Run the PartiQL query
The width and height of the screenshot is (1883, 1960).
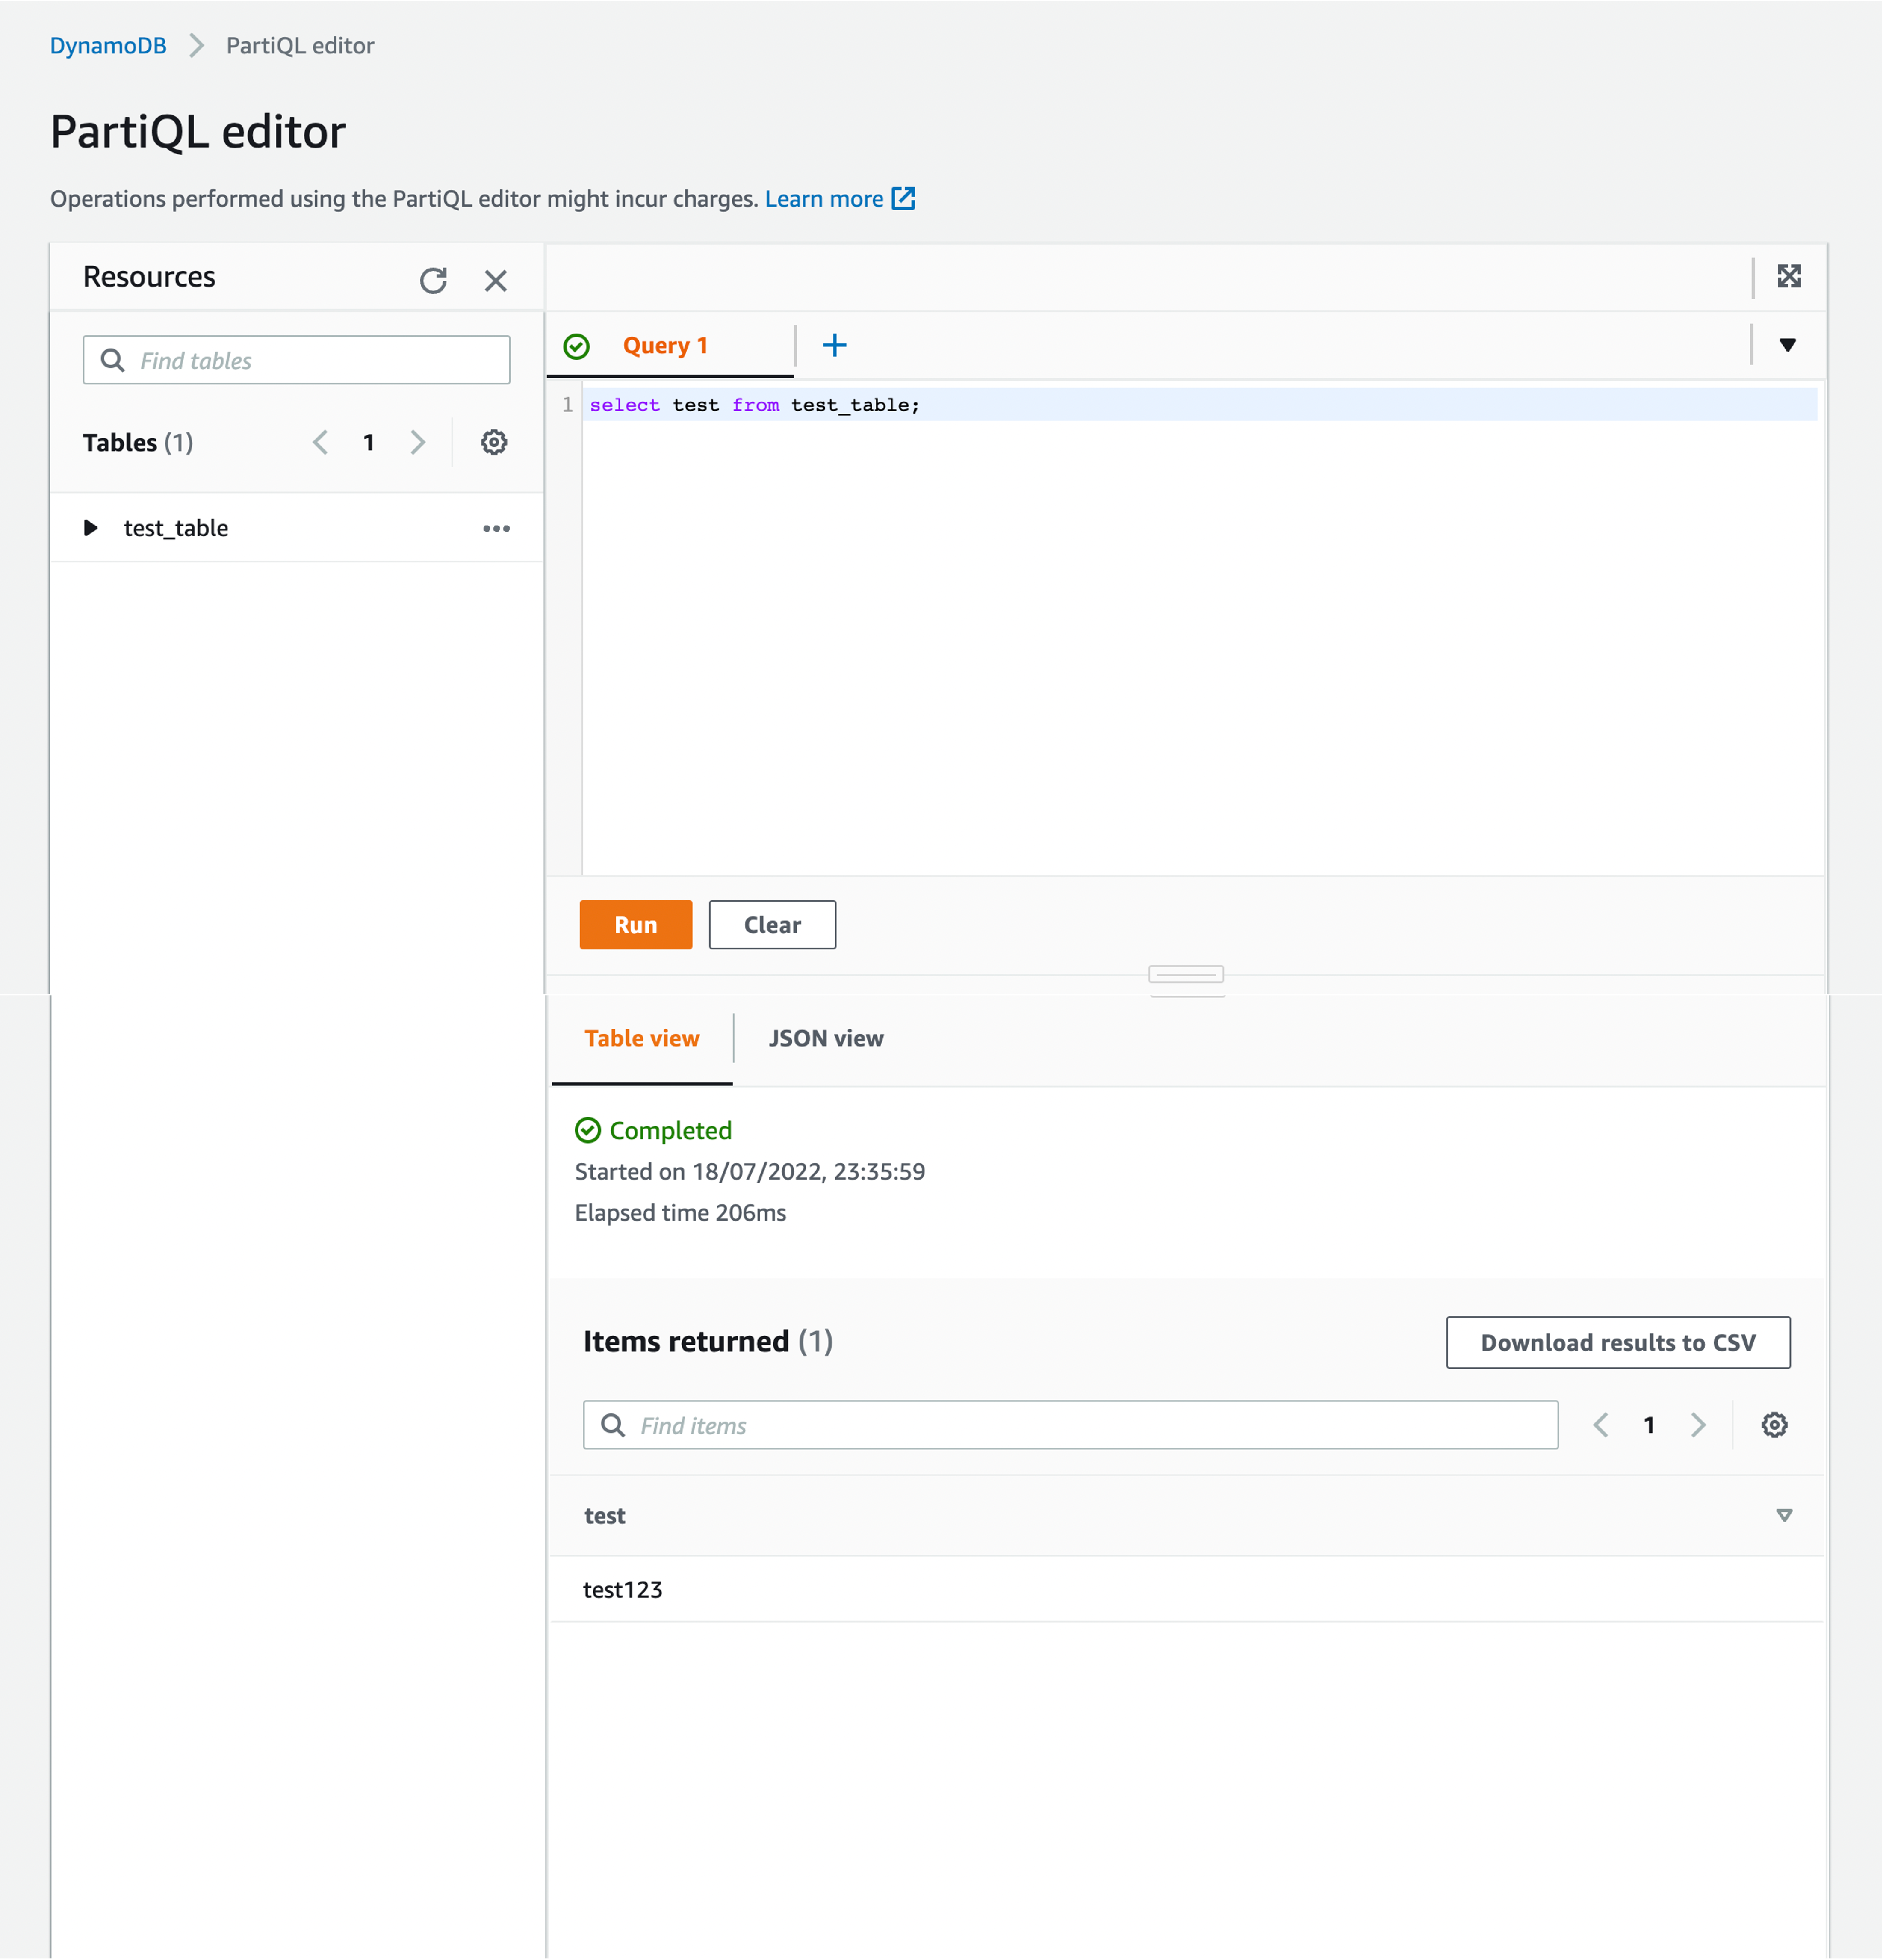coord(636,925)
